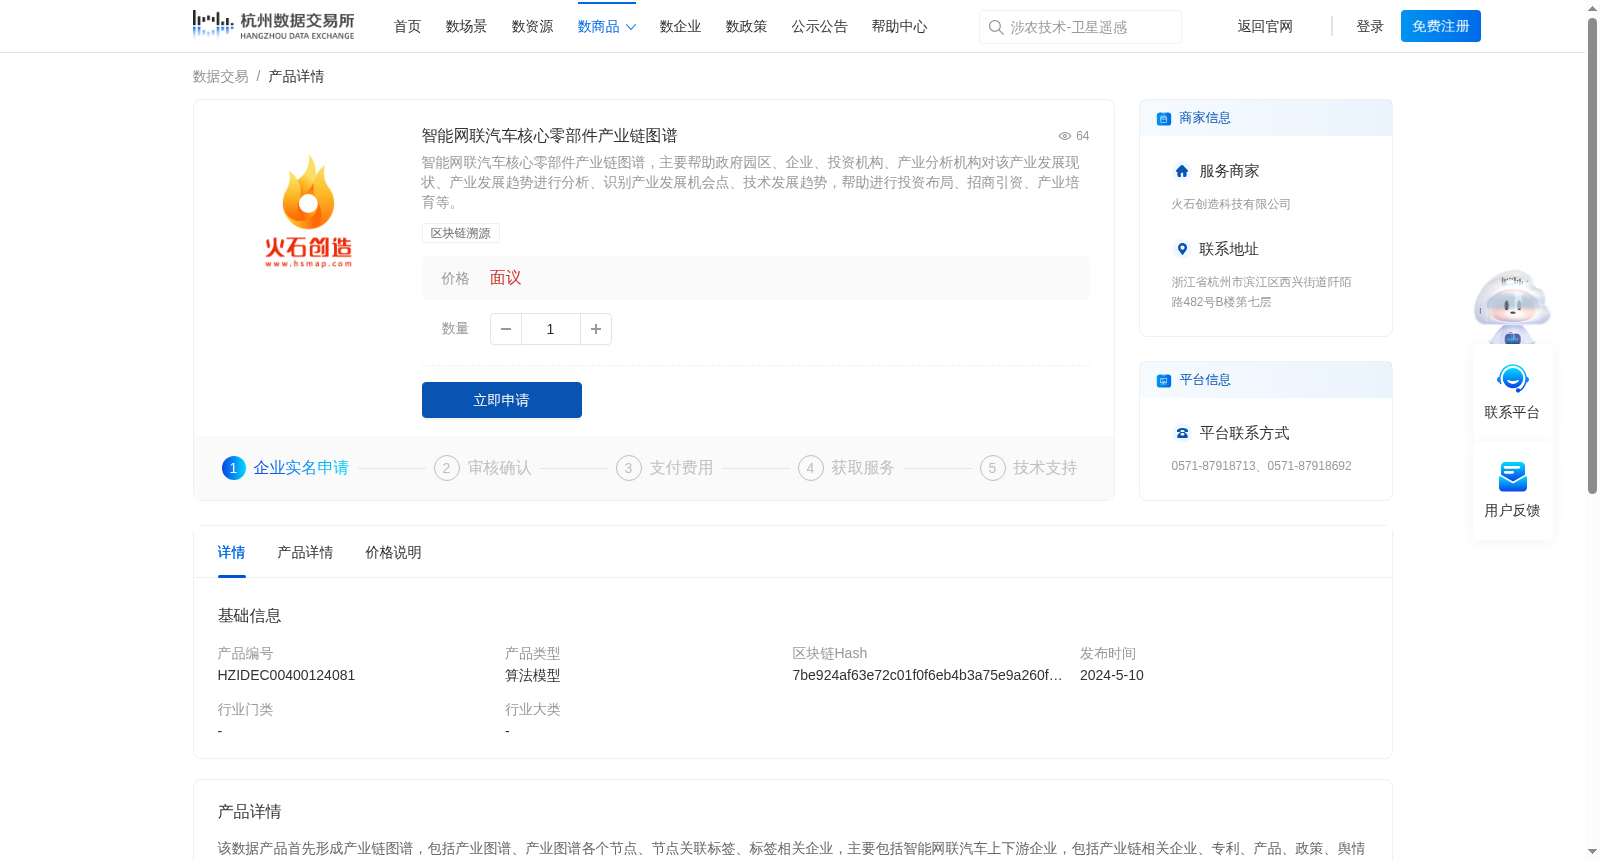Click the product title 智能网联汽车核心零部件产业链图谱
1600x861 pixels.
550,136
